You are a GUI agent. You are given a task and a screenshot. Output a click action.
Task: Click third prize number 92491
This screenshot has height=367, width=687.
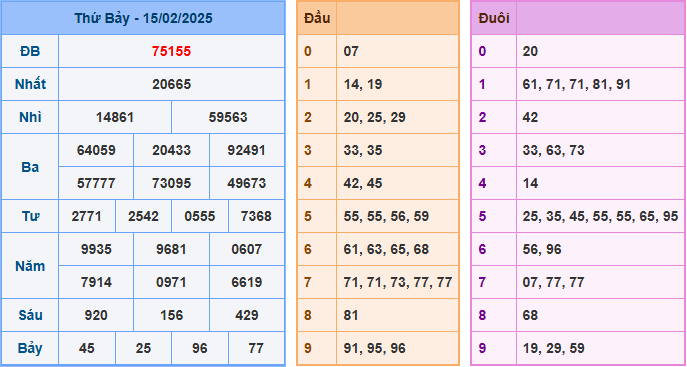[247, 150]
